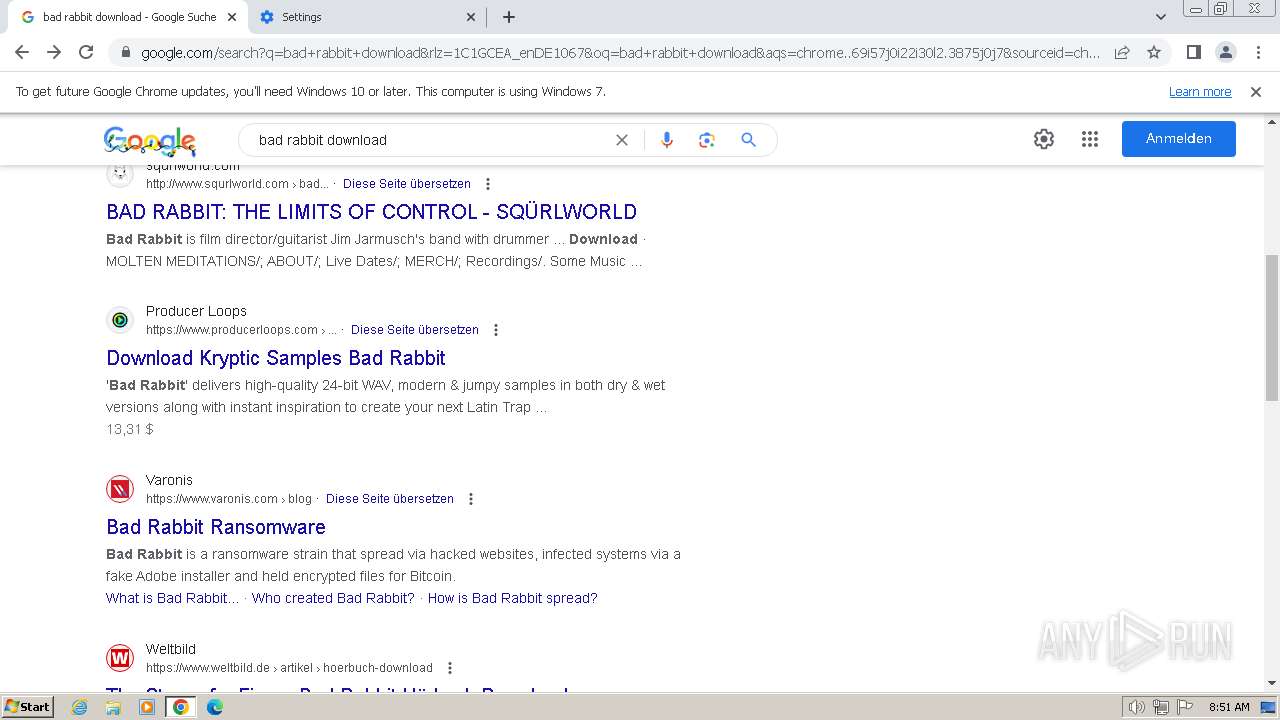Clear the search box with the X
This screenshot has width=1280, height=720.
point(622,140)
